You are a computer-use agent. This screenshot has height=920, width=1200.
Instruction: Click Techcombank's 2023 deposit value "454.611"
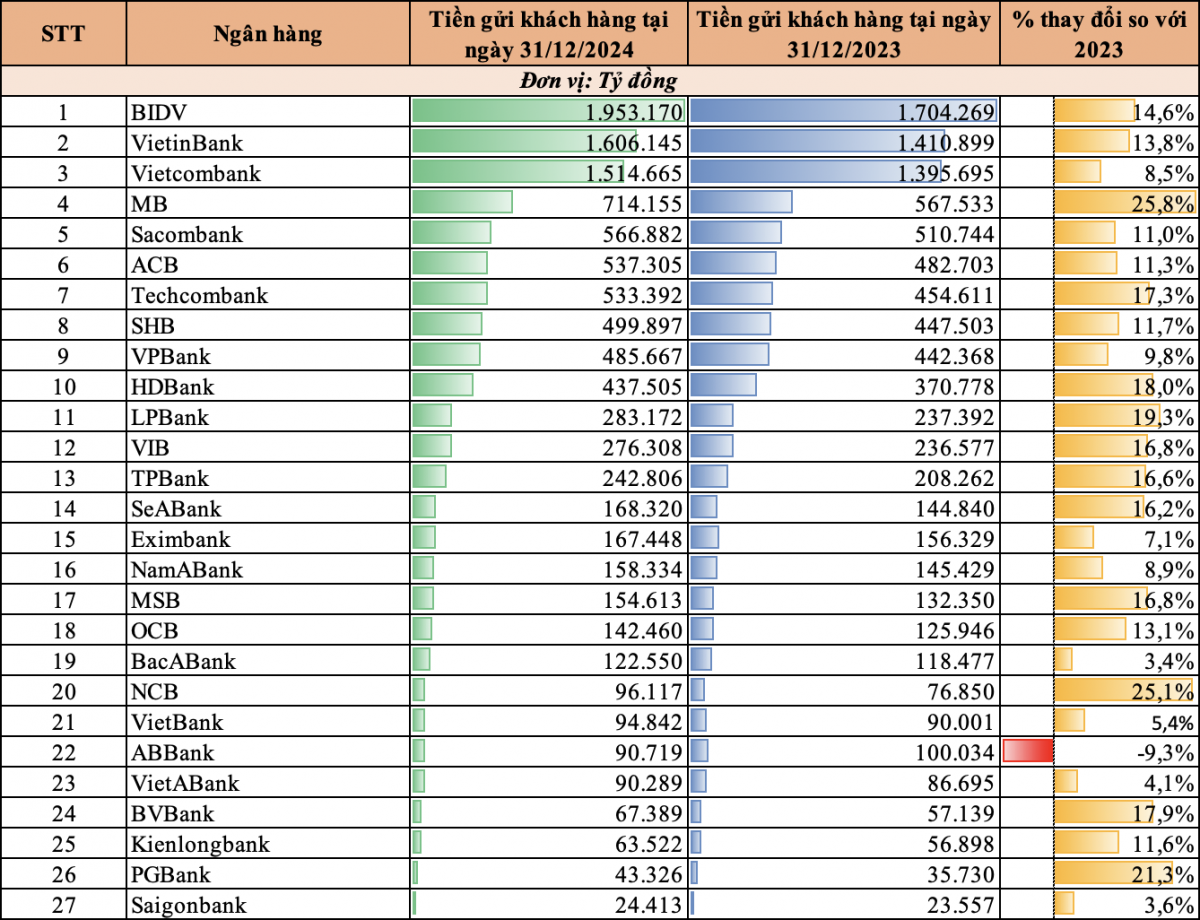click(x=957, y=295)
